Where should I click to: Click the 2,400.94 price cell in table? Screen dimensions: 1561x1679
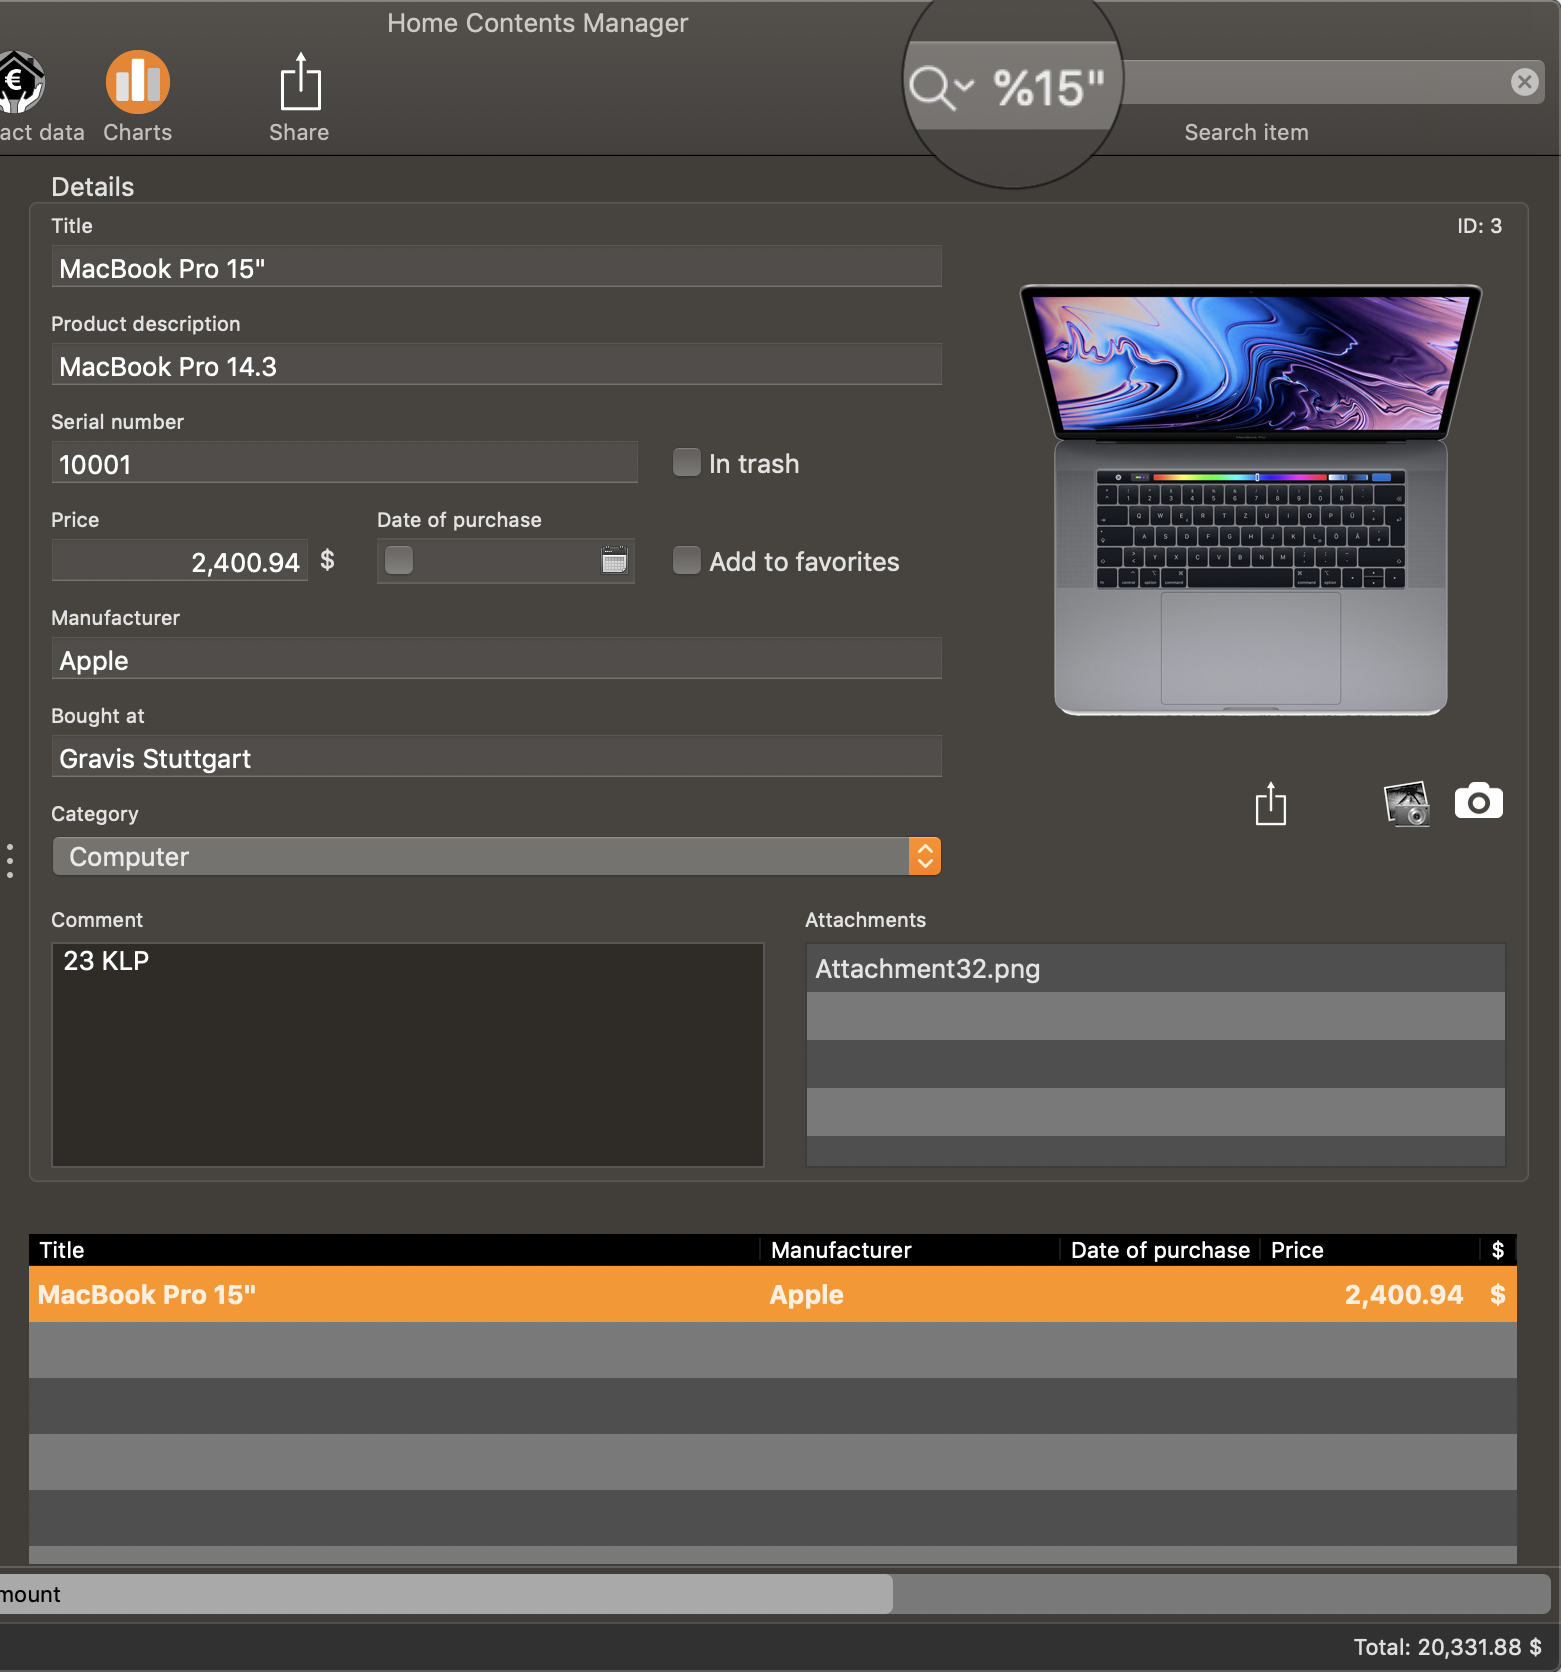tap(1404, 1295)
